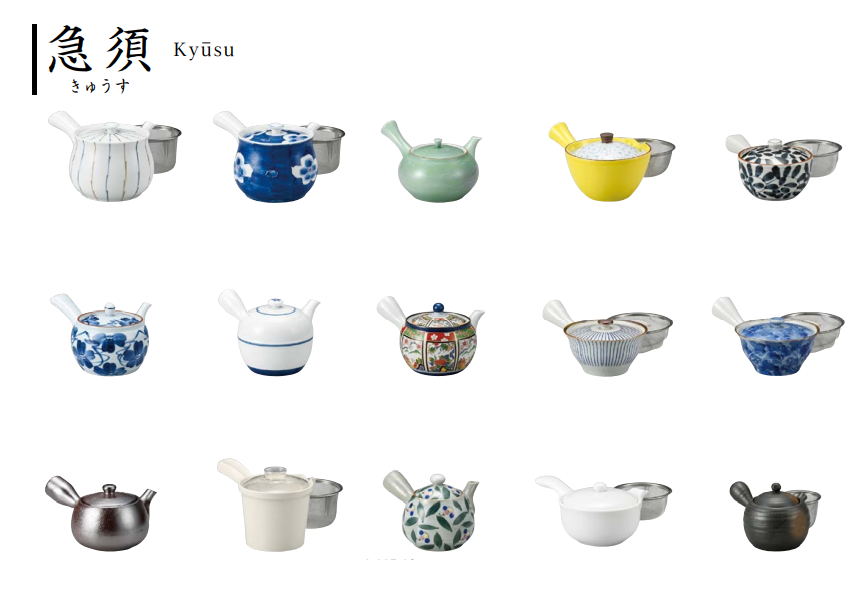Click the blue floral bowl teapot with mesh strainer
The height and width of the screenshot is (604, 859).
(778, 336)
